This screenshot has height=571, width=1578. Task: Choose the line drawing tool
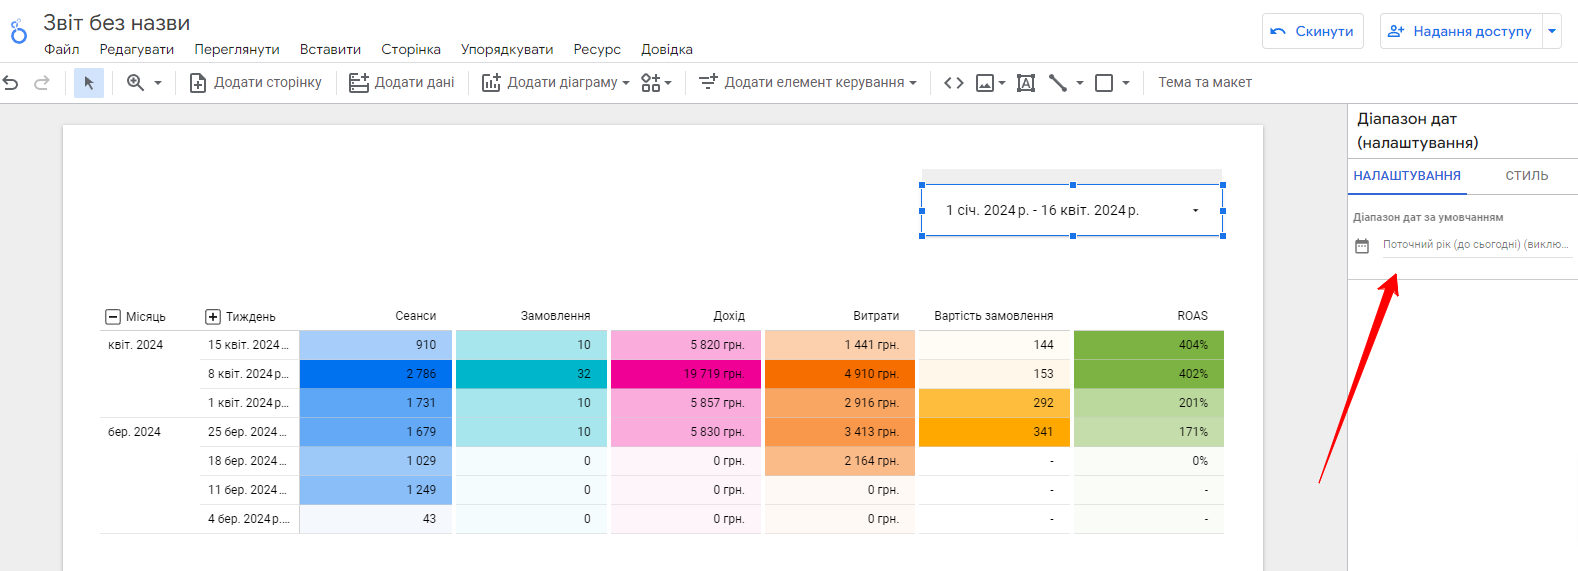pos(1058,83)
